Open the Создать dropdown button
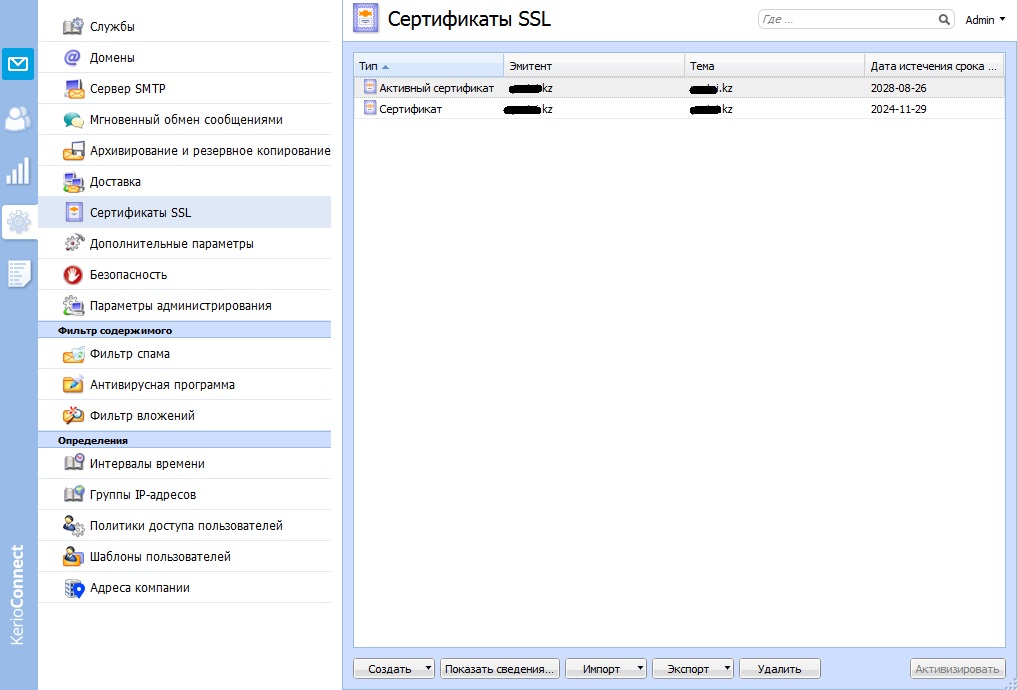 coord(395,669)
